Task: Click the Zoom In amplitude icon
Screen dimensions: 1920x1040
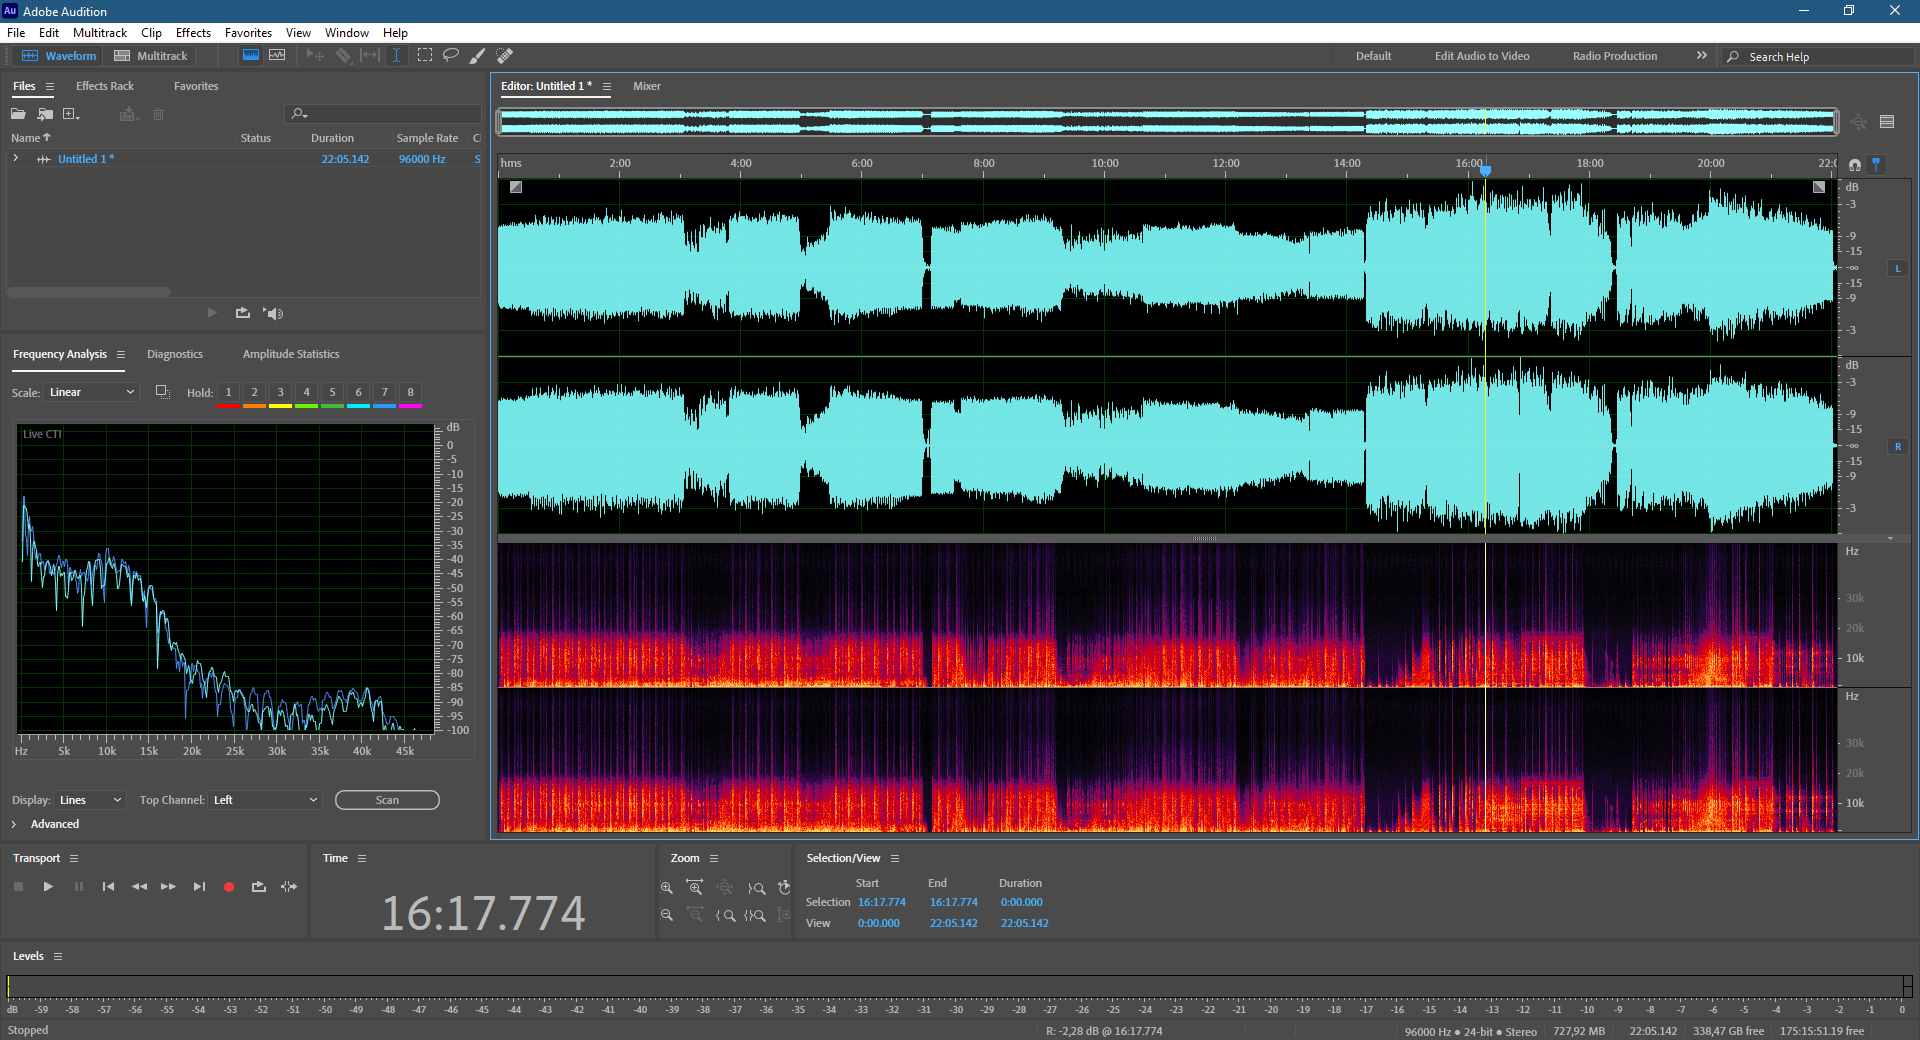Action: [667, 888]
